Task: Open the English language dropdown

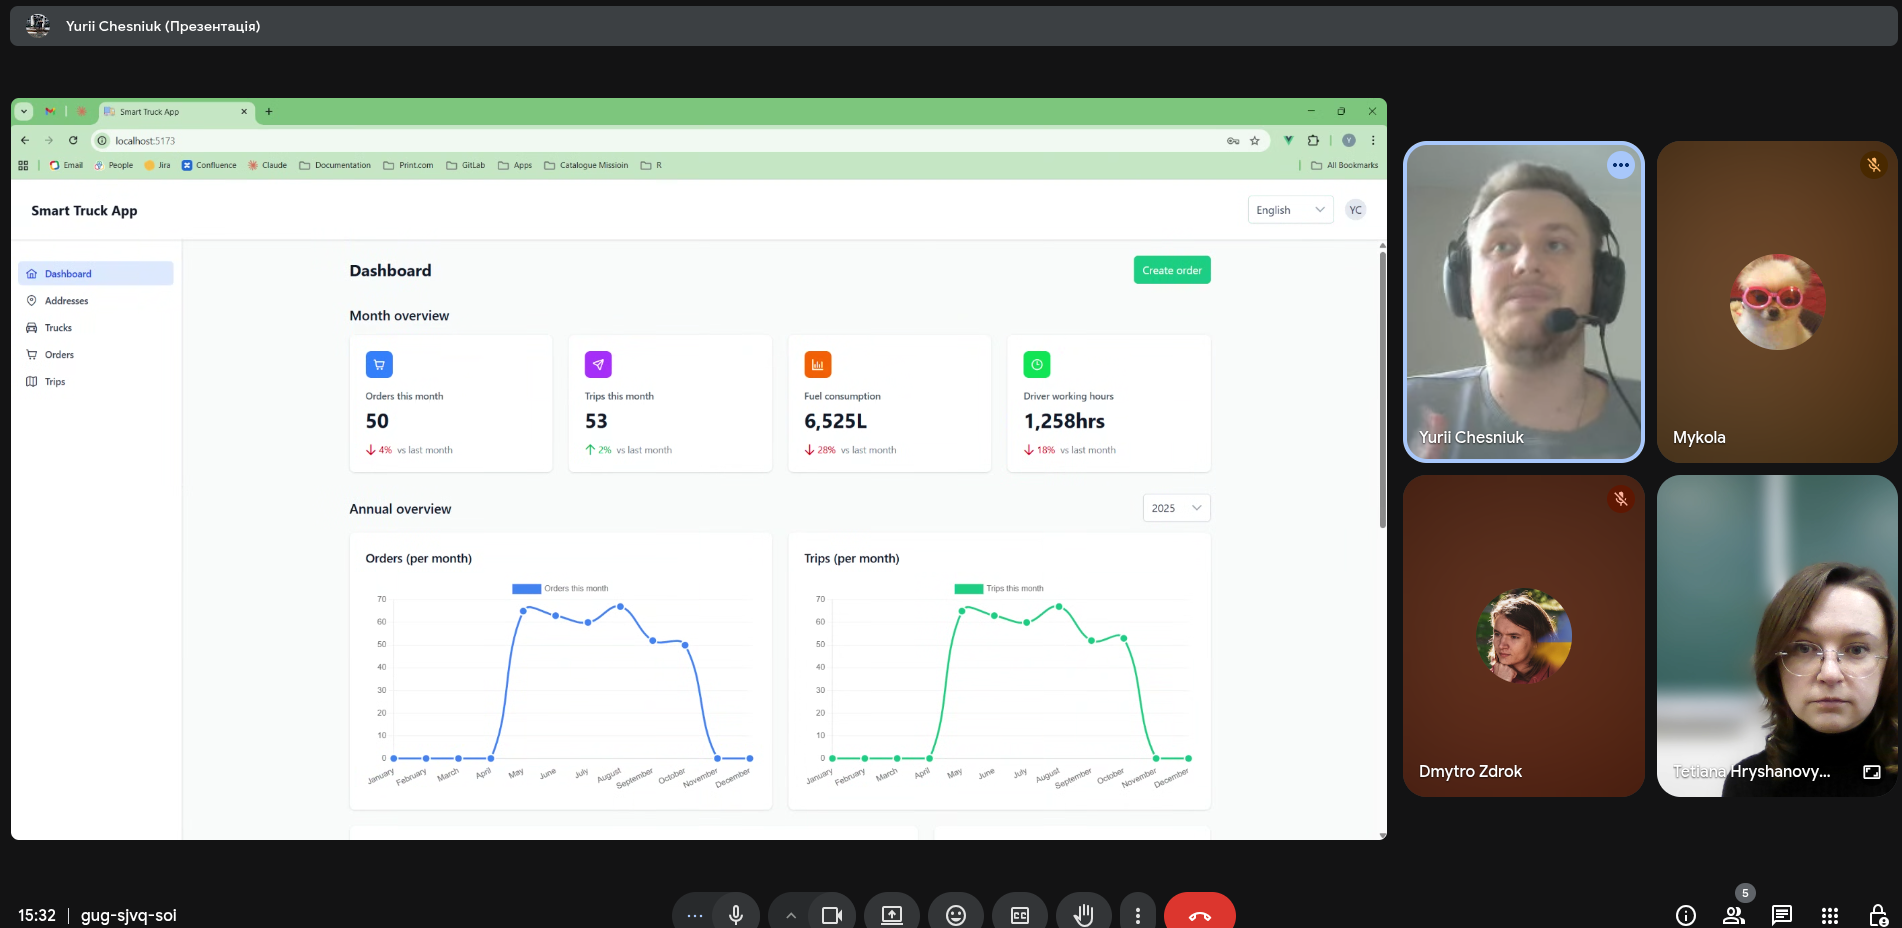Action: click(1289, 210)
